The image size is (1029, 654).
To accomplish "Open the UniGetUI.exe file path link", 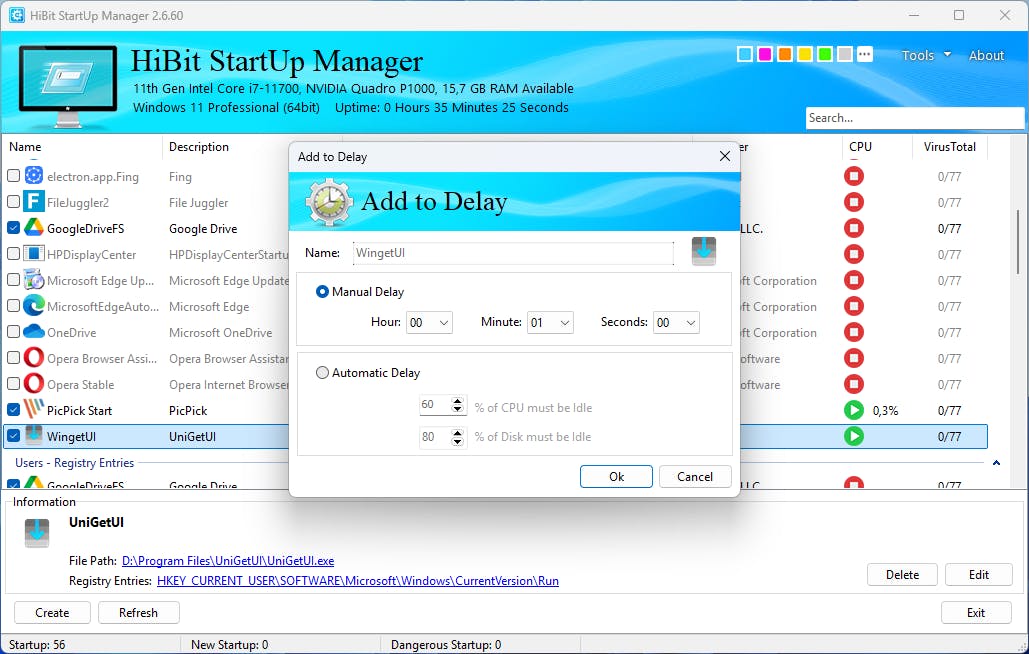I will click(x=228, y=561).
